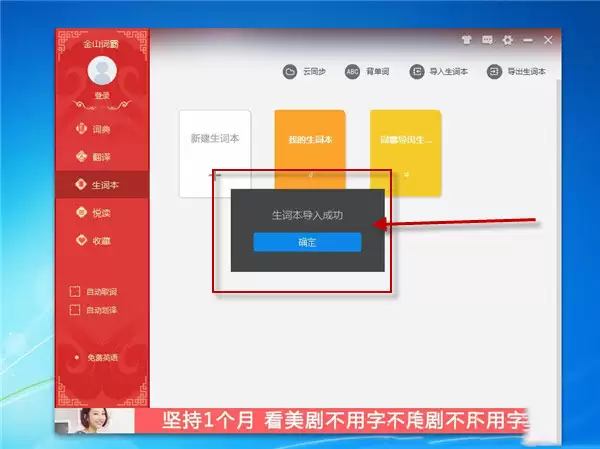600x449 pixels.
Task: Click the user avatar to log in
Action: 102,70
